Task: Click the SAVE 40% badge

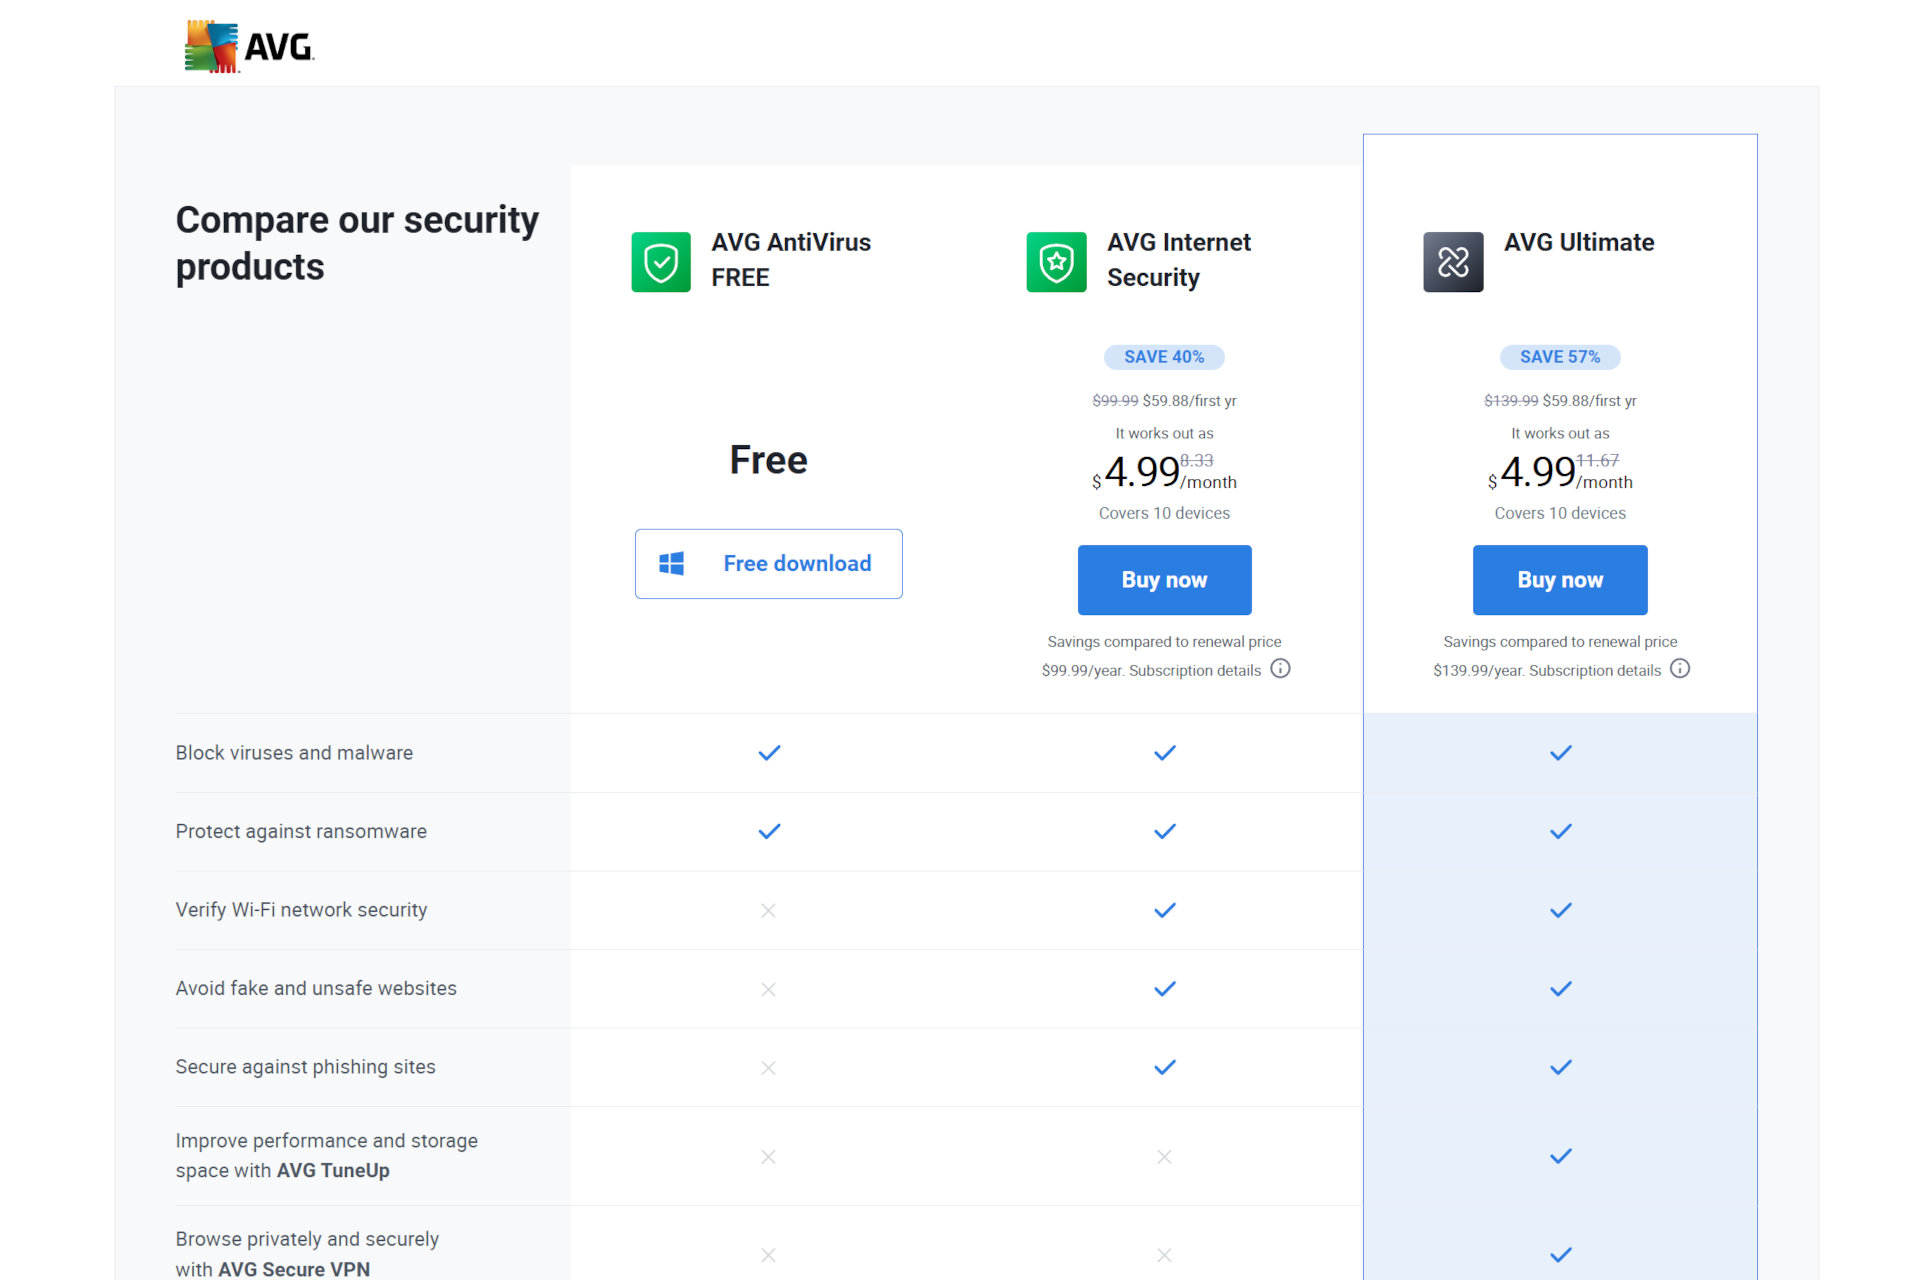Action: click(x=1164, y=357)
